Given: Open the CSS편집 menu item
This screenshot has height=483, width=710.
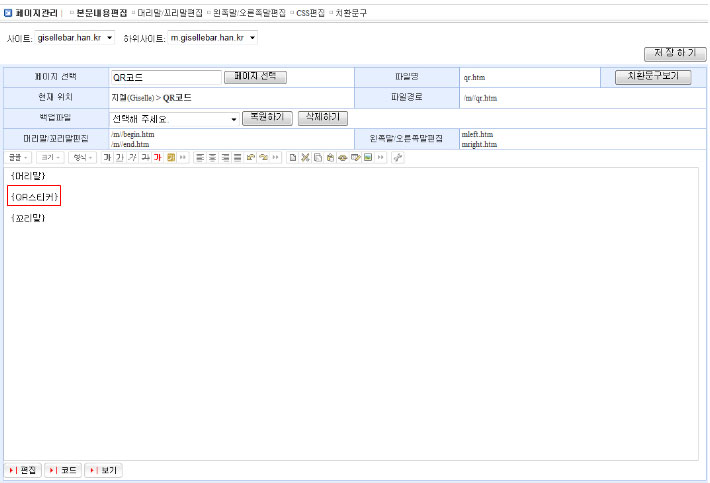Looking at the screenshot, I should click(309, 13).
